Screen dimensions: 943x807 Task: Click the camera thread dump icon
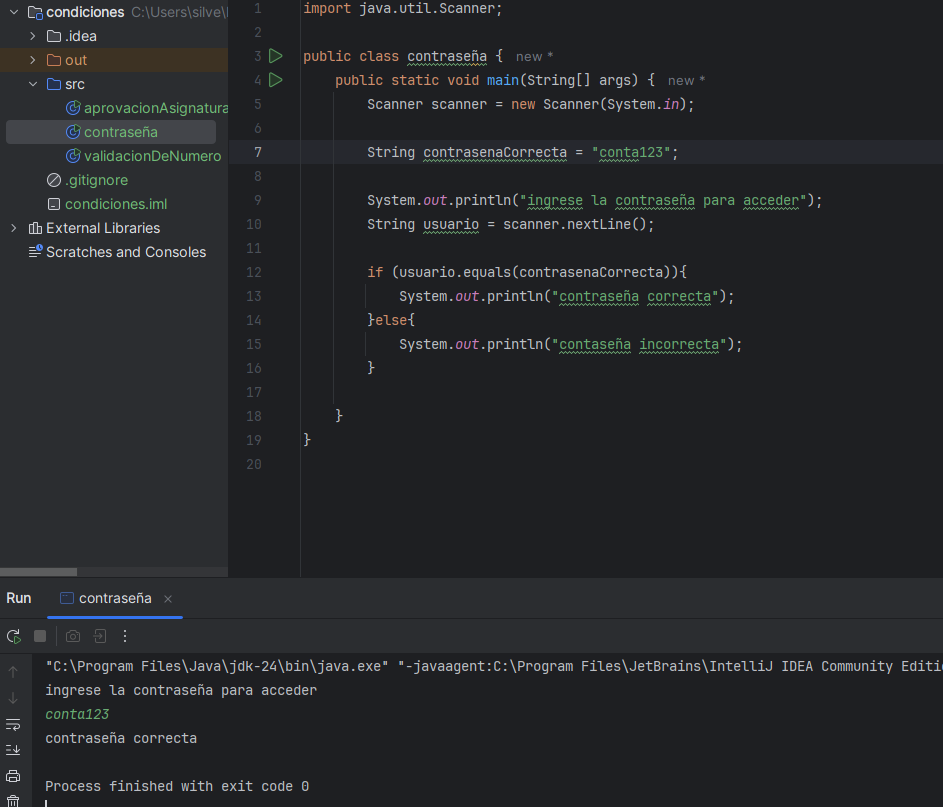(73, 636)
